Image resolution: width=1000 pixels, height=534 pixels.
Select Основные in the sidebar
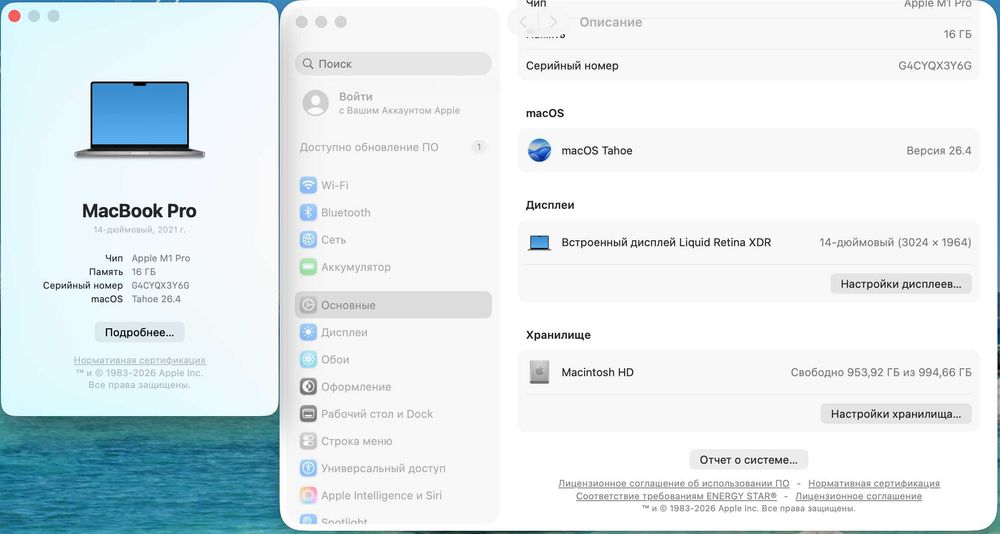[x=393, y=305]
